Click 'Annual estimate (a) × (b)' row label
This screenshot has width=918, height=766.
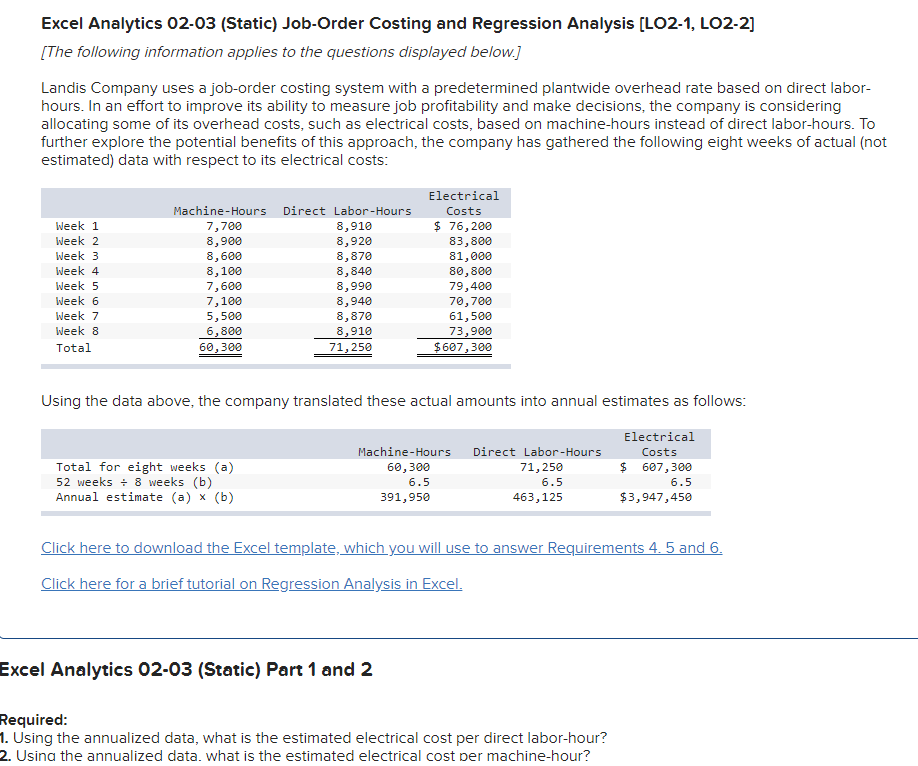145,497
